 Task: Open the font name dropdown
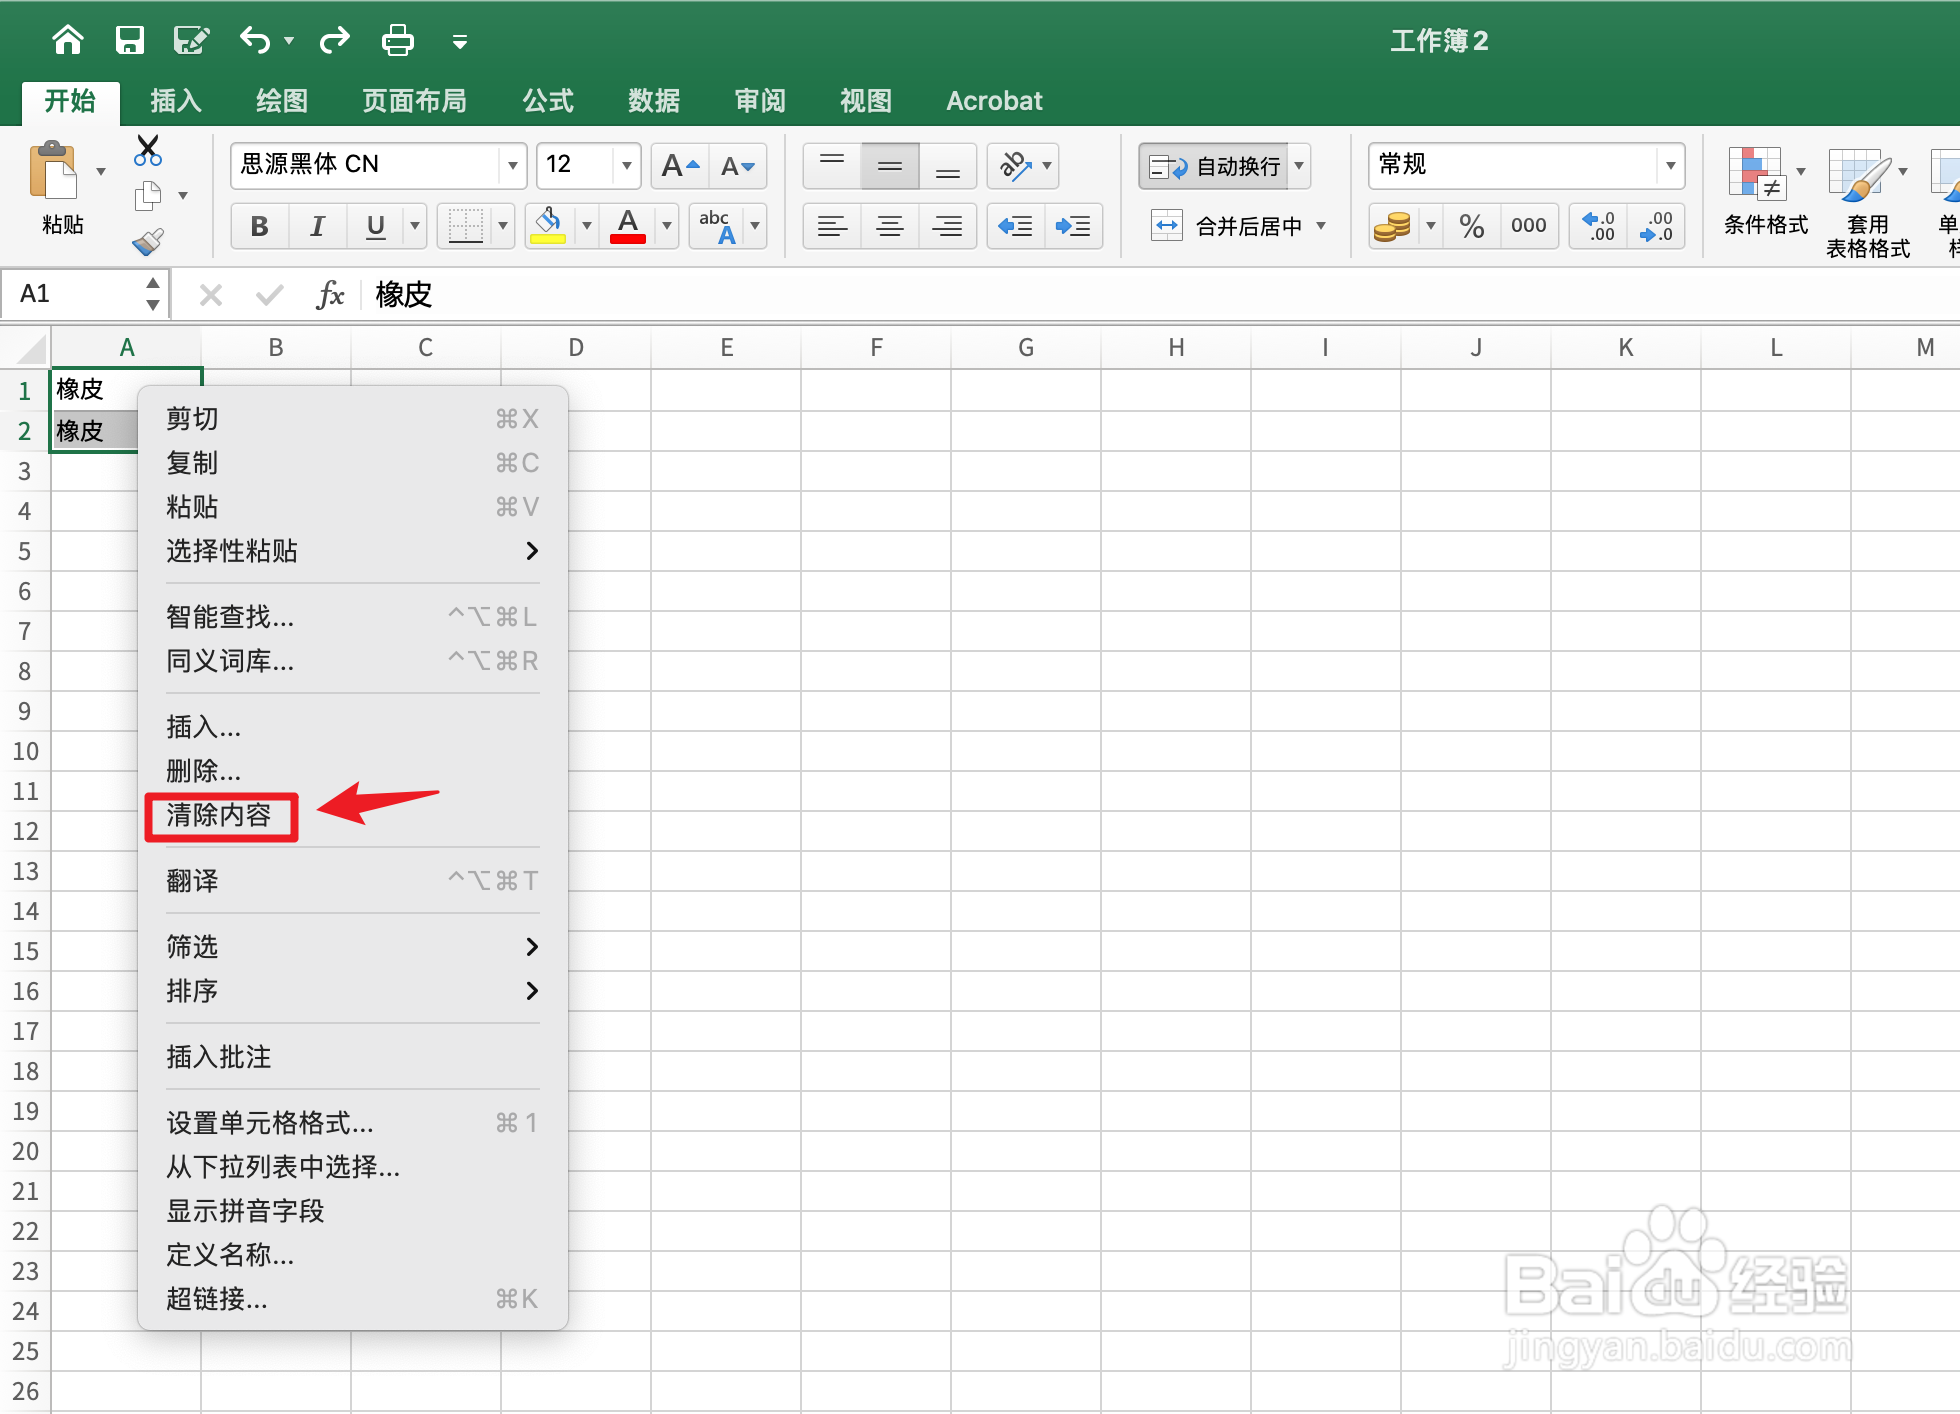(512, 165)
